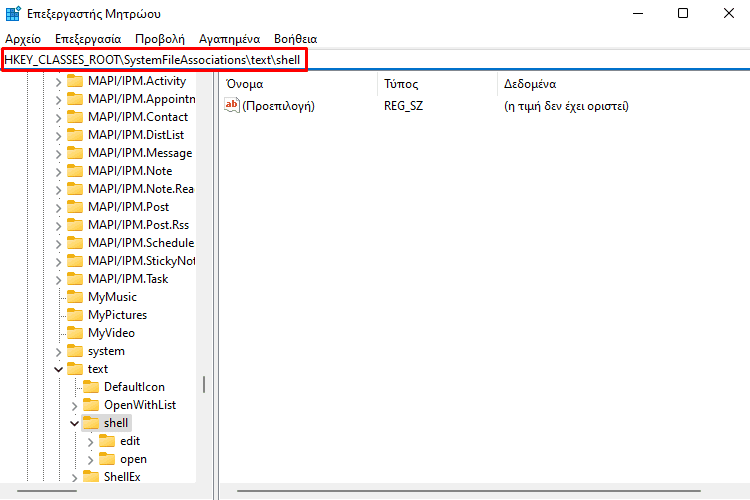This screenshot has height=500, width=750.
Task: Select the (Προεπιλογή) value name
Action: 278,106
